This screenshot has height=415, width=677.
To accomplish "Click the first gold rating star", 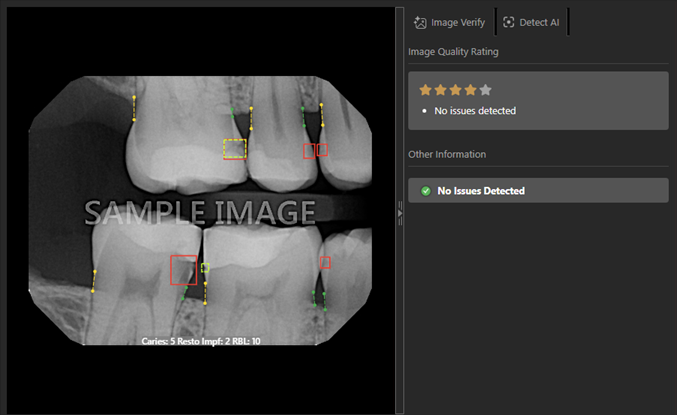I will [x=425, y=90].
